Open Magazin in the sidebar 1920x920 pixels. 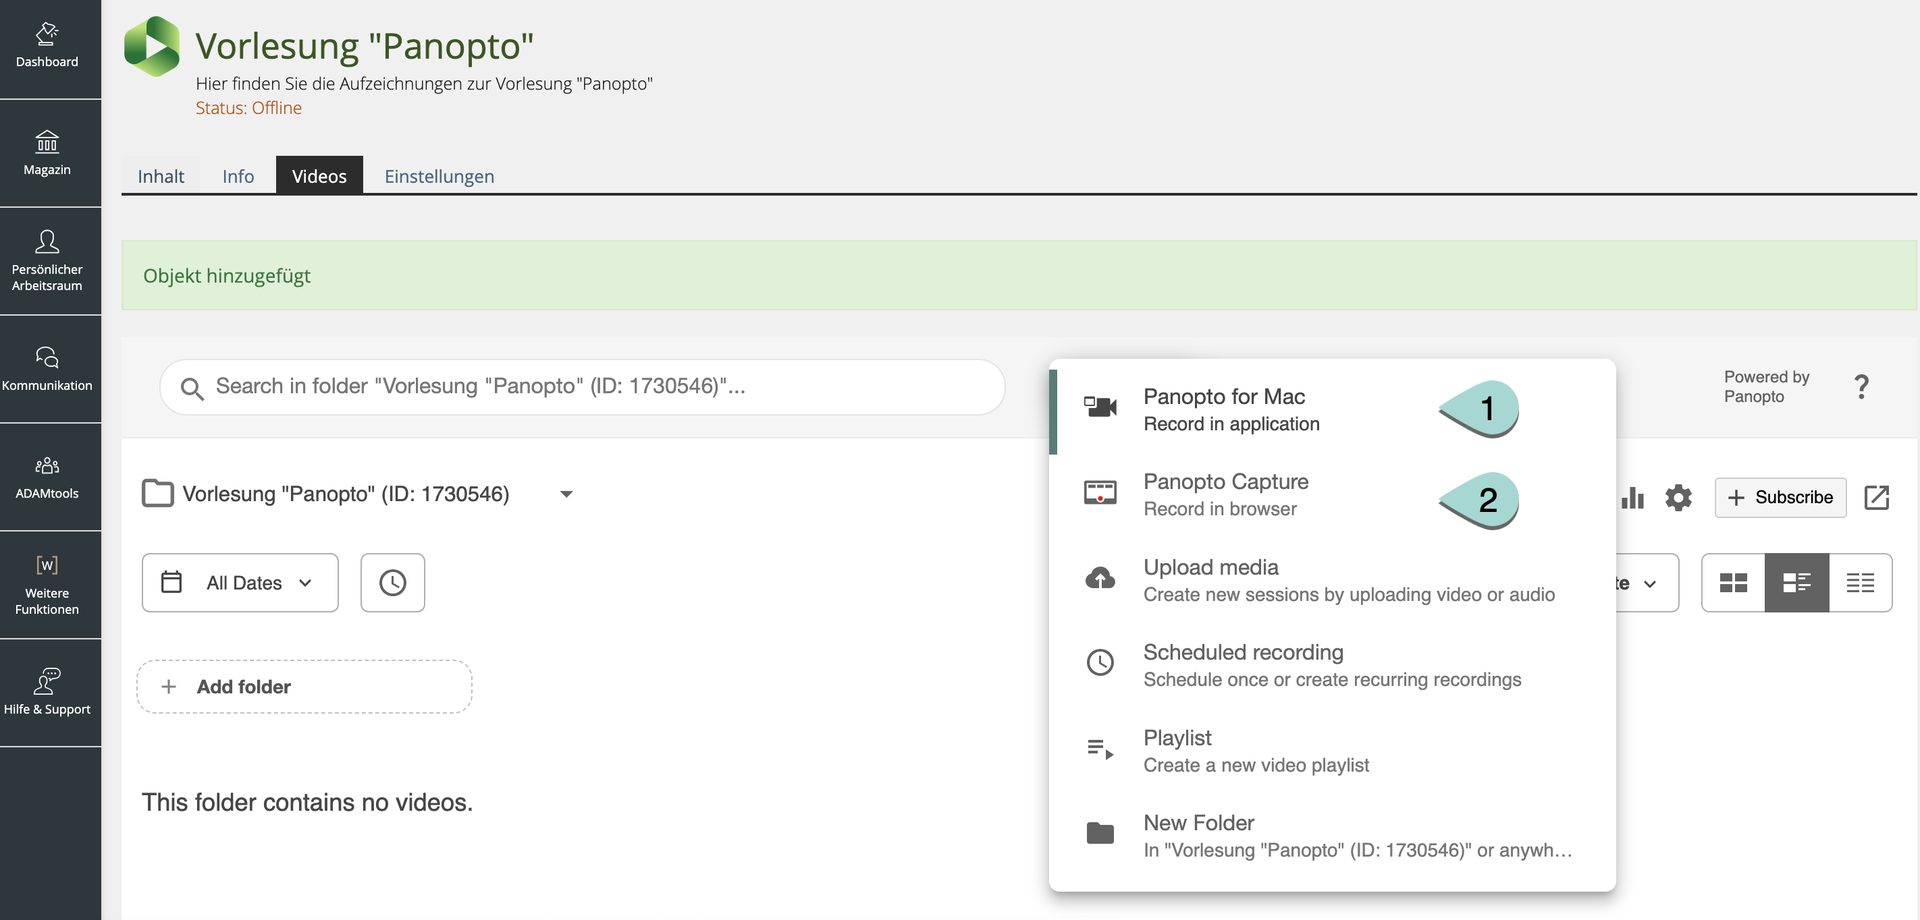[47, 153]
